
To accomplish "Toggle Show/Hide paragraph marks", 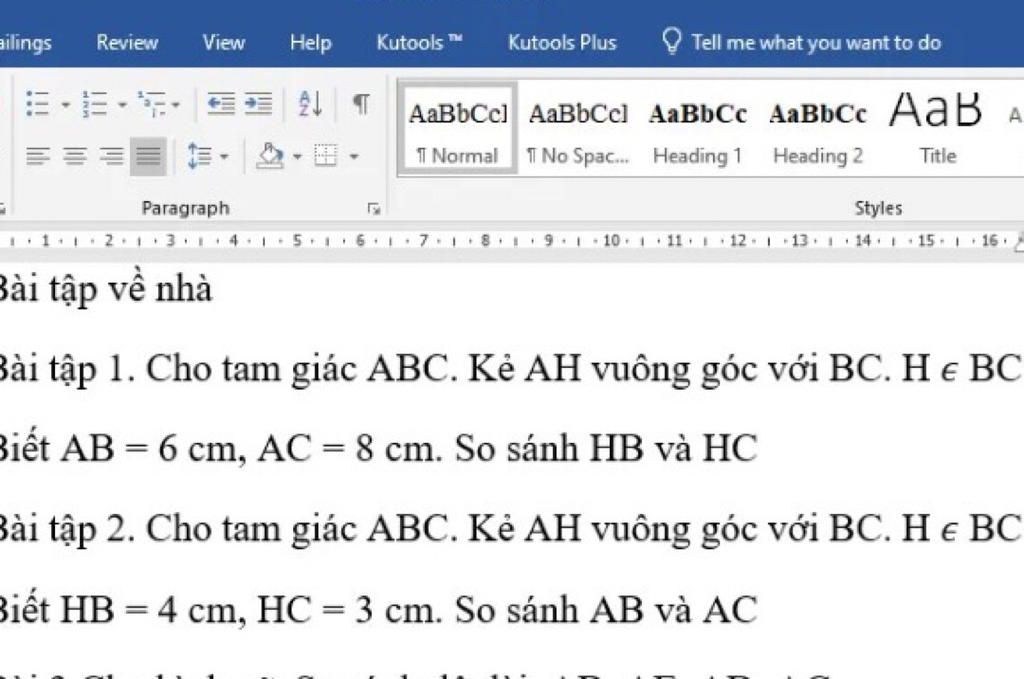I will pos(361,103).
